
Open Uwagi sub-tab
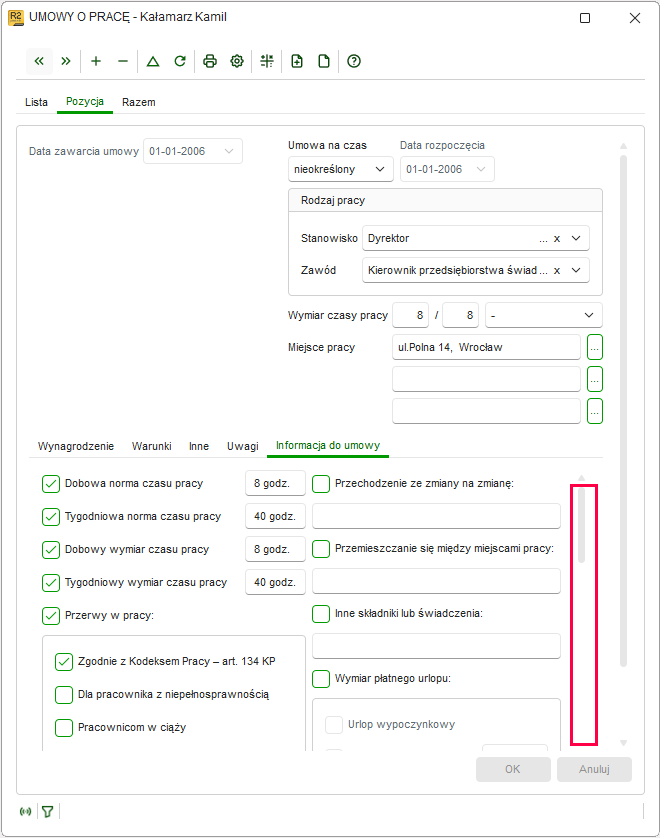tap(243, 446)
